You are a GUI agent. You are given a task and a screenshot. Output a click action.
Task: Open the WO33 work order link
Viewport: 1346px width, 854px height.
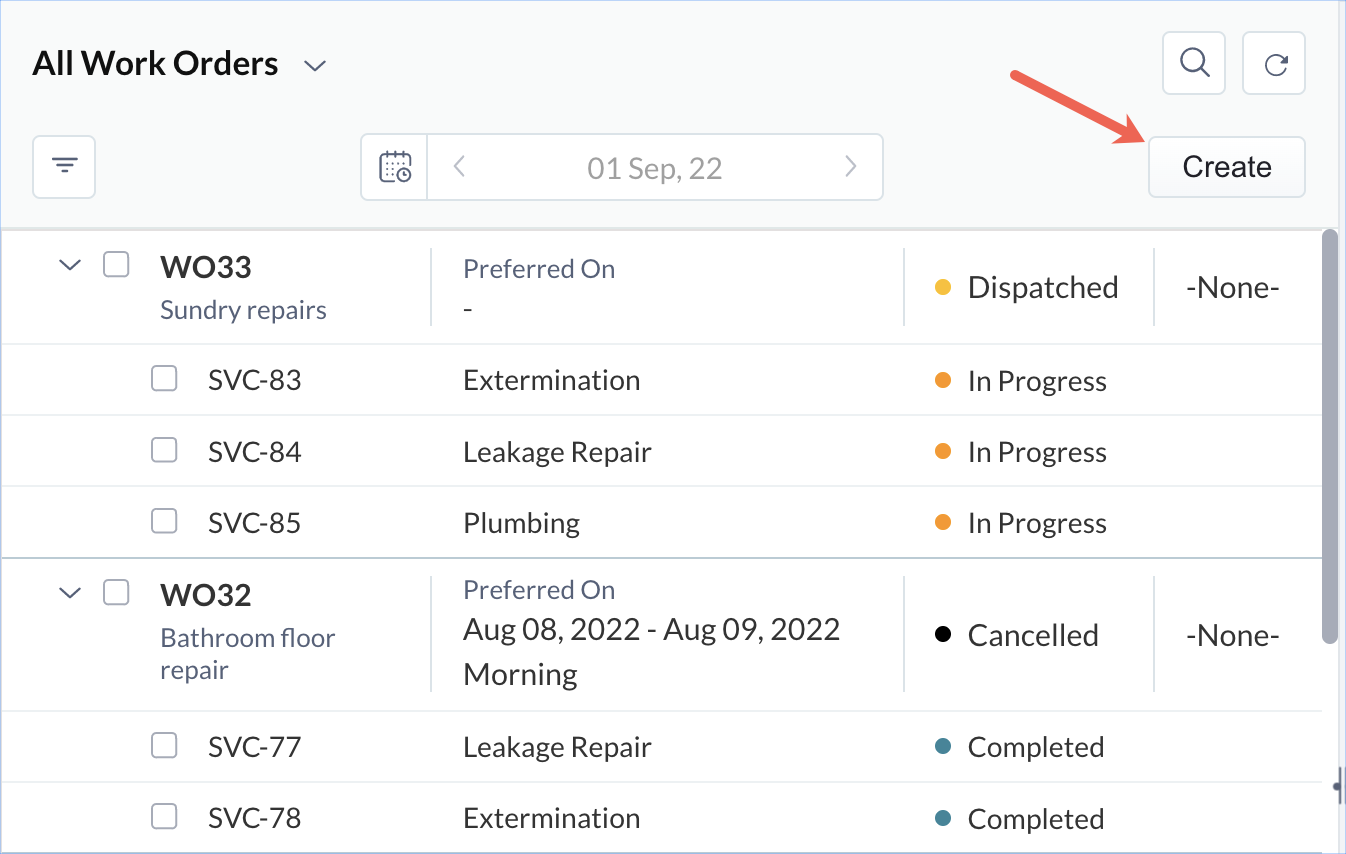205,267
